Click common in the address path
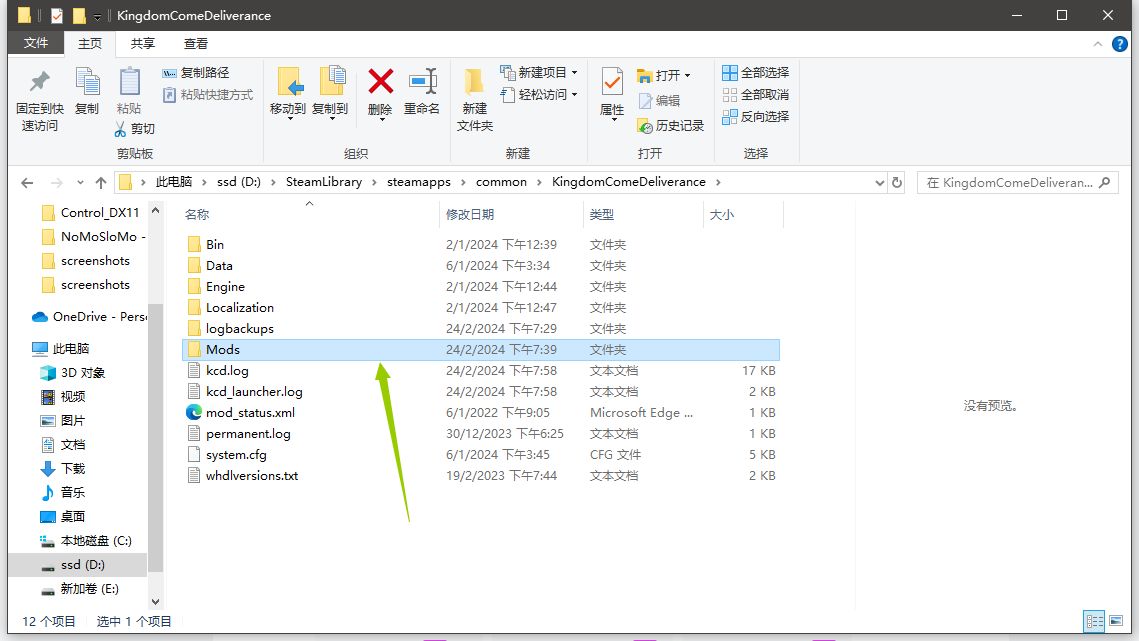The image size is (1139, 641). click(501, 182)
